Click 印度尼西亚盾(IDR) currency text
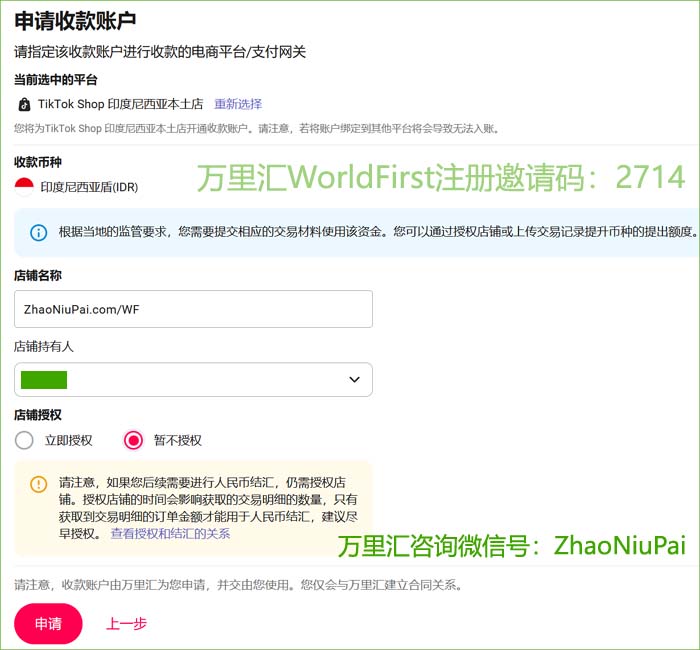This screenshot has width=700, height=650. (89, 187)
